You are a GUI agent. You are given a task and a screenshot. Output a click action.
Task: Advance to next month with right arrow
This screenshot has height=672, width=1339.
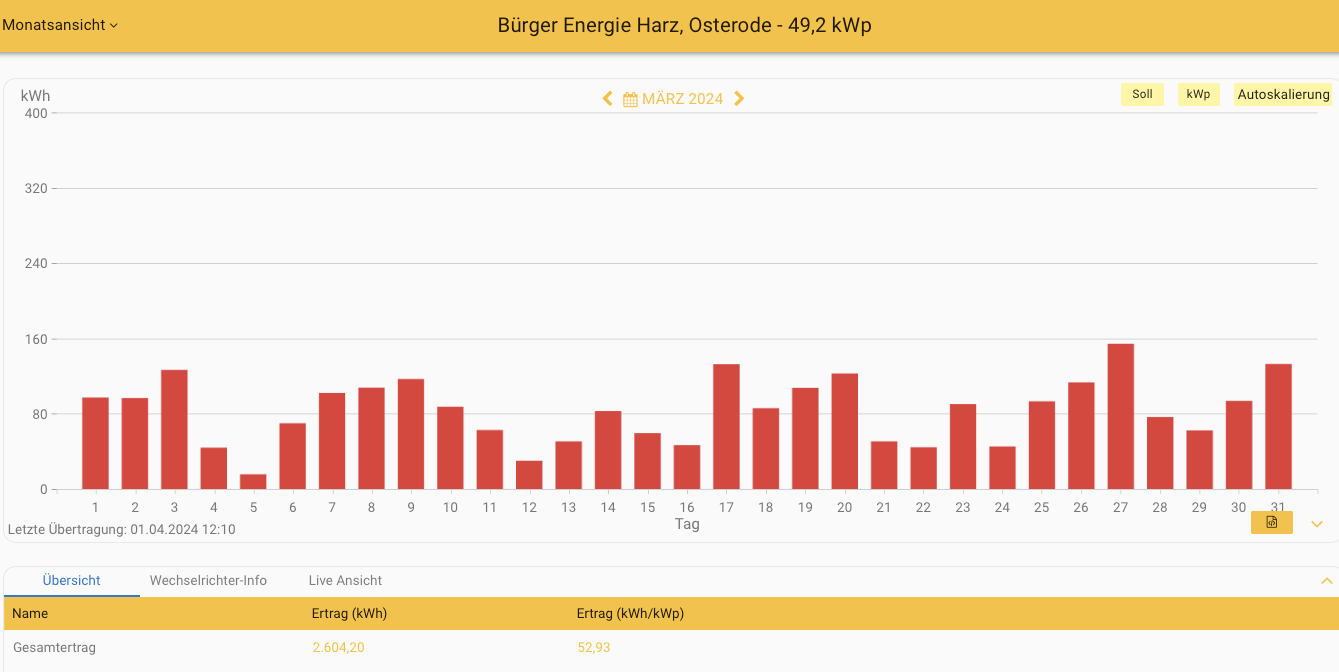[x=739, y=98]
